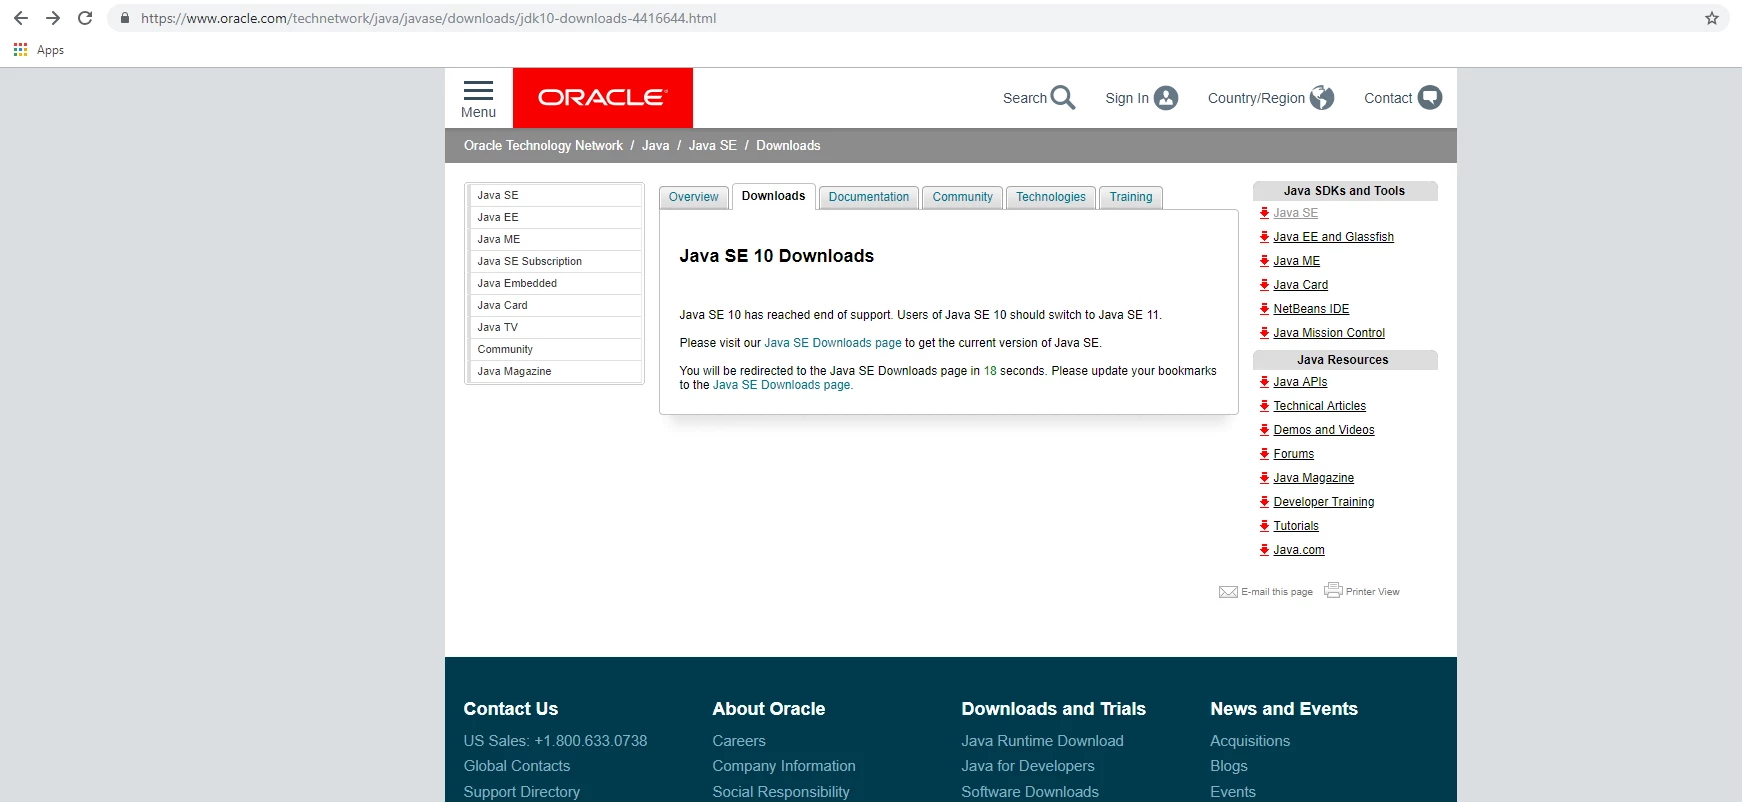The image size is (1742, 802).
Task: Click the first Java SE Downloads page link
Action: 833,343
